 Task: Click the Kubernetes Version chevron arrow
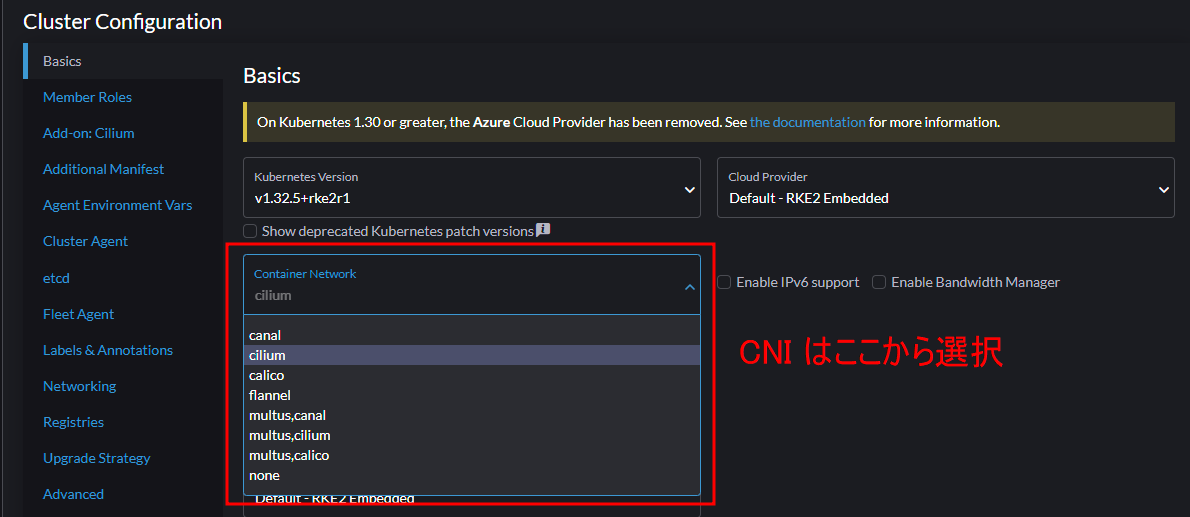(x=689, y=190)
